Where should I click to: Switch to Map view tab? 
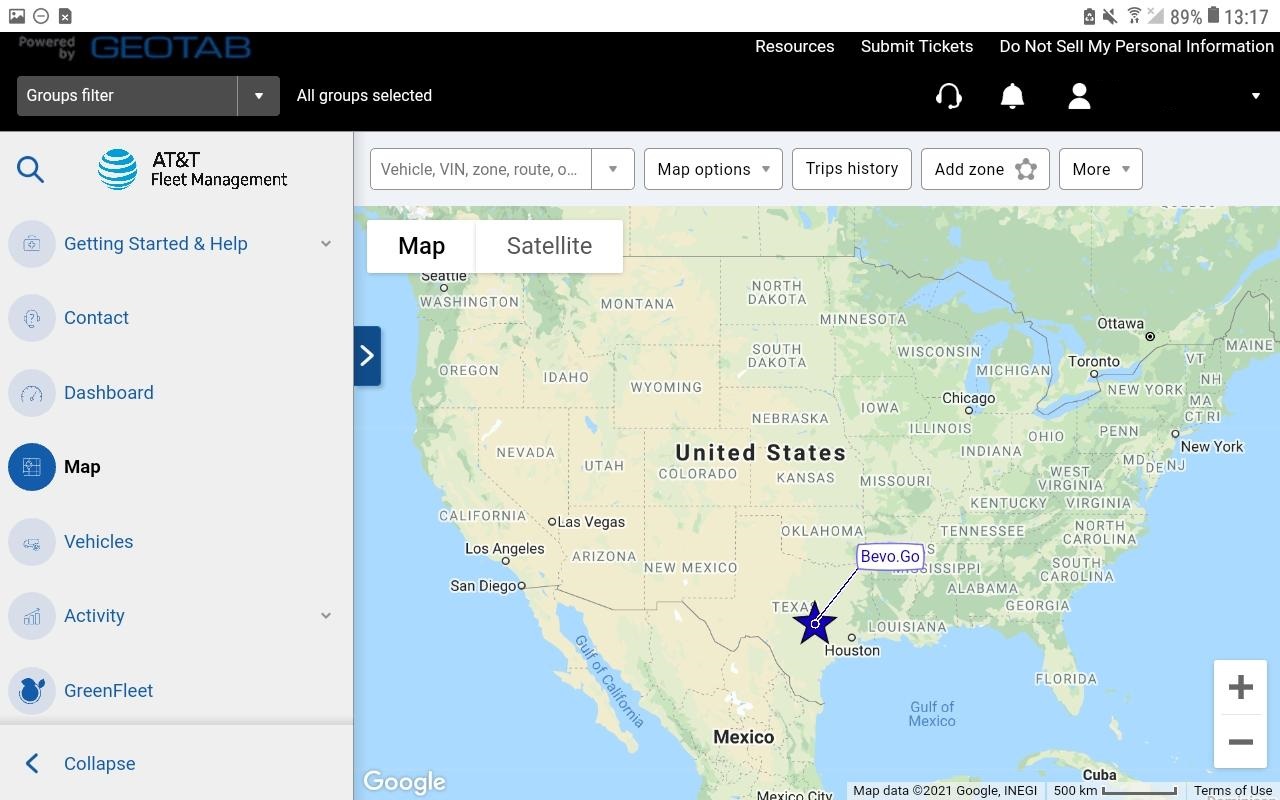coord(421,246)
